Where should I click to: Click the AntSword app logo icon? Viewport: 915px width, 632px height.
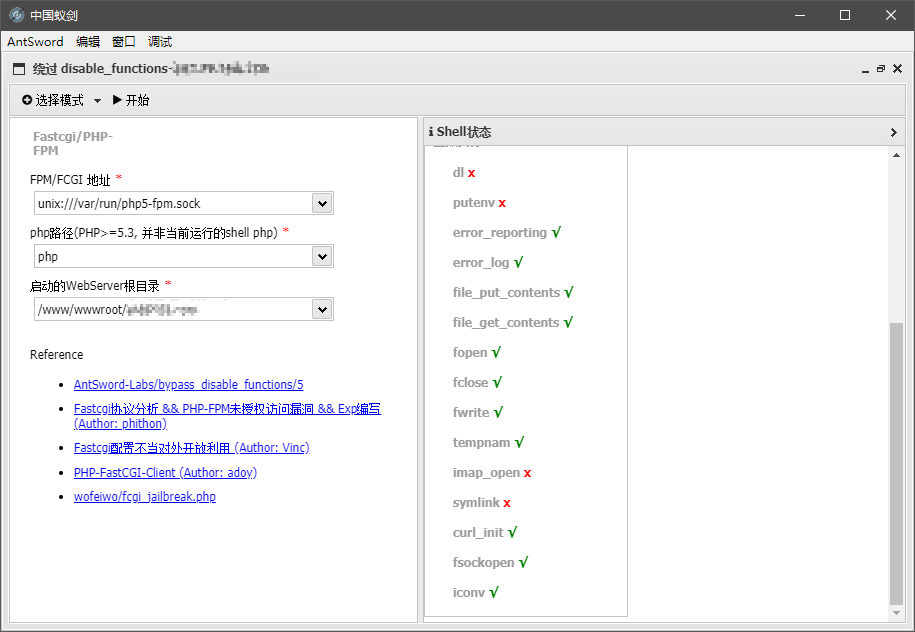(x=16, y=15)
